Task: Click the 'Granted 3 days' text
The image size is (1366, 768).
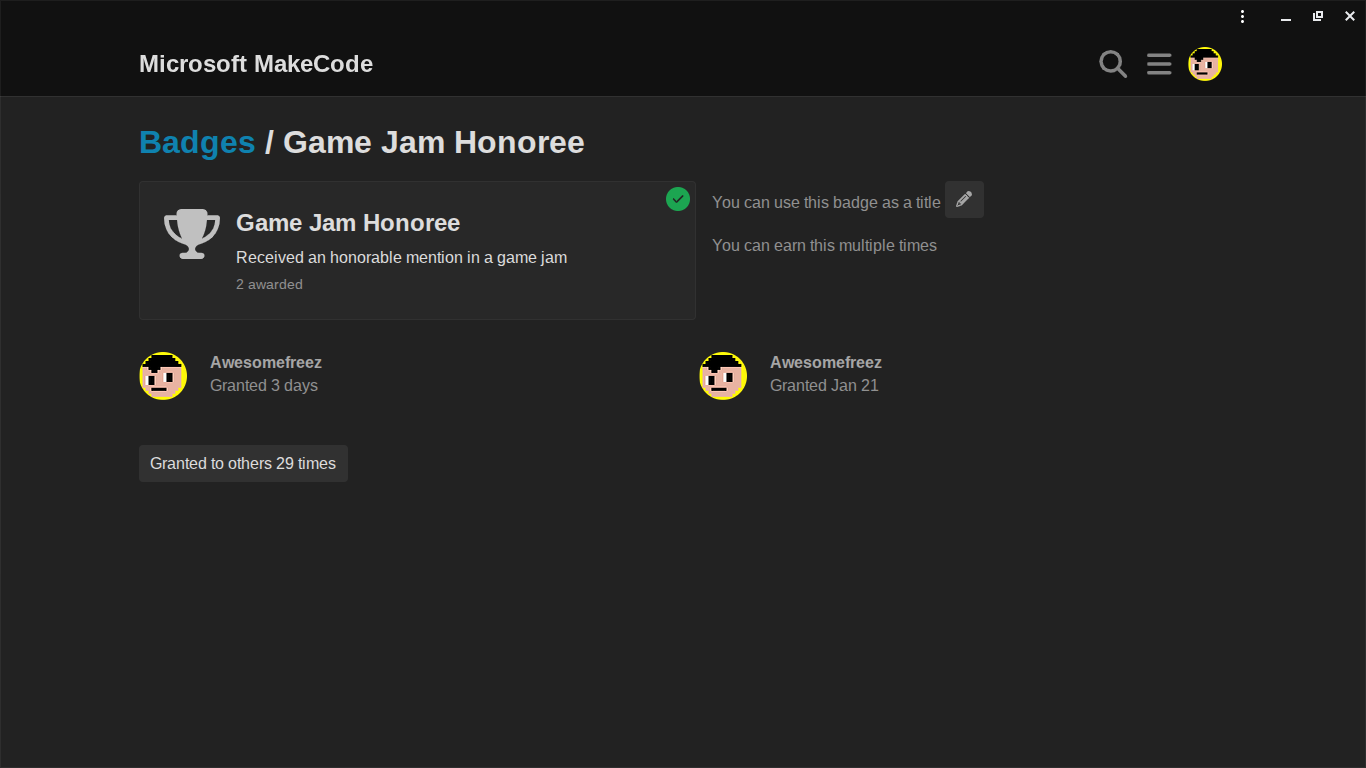Action: (264, 385)
